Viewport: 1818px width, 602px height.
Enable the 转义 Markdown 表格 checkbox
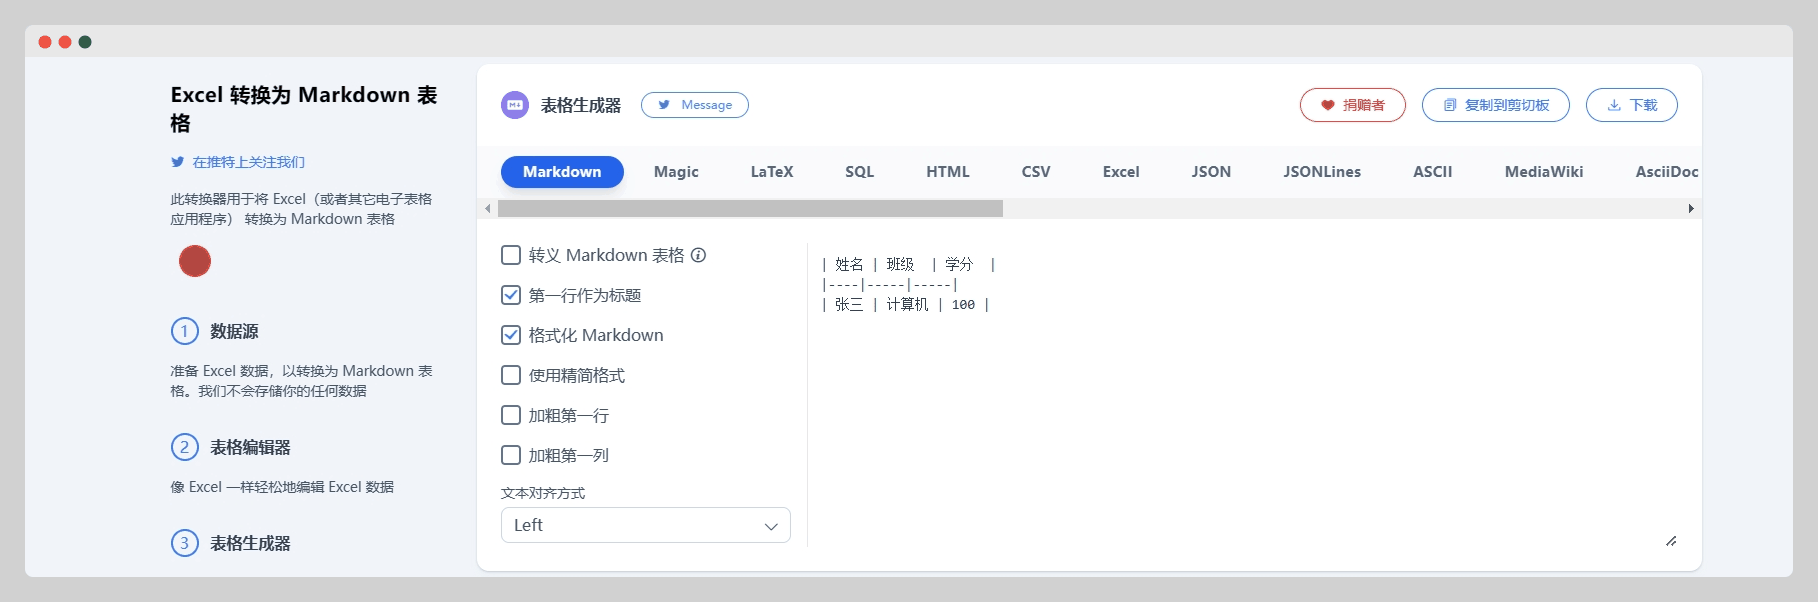click(511, 255)
